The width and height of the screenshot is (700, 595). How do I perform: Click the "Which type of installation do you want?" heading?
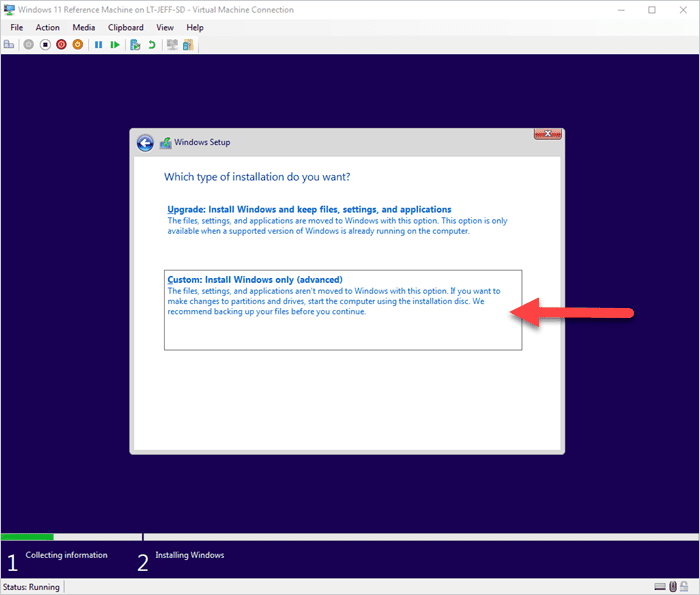point(257,177)
